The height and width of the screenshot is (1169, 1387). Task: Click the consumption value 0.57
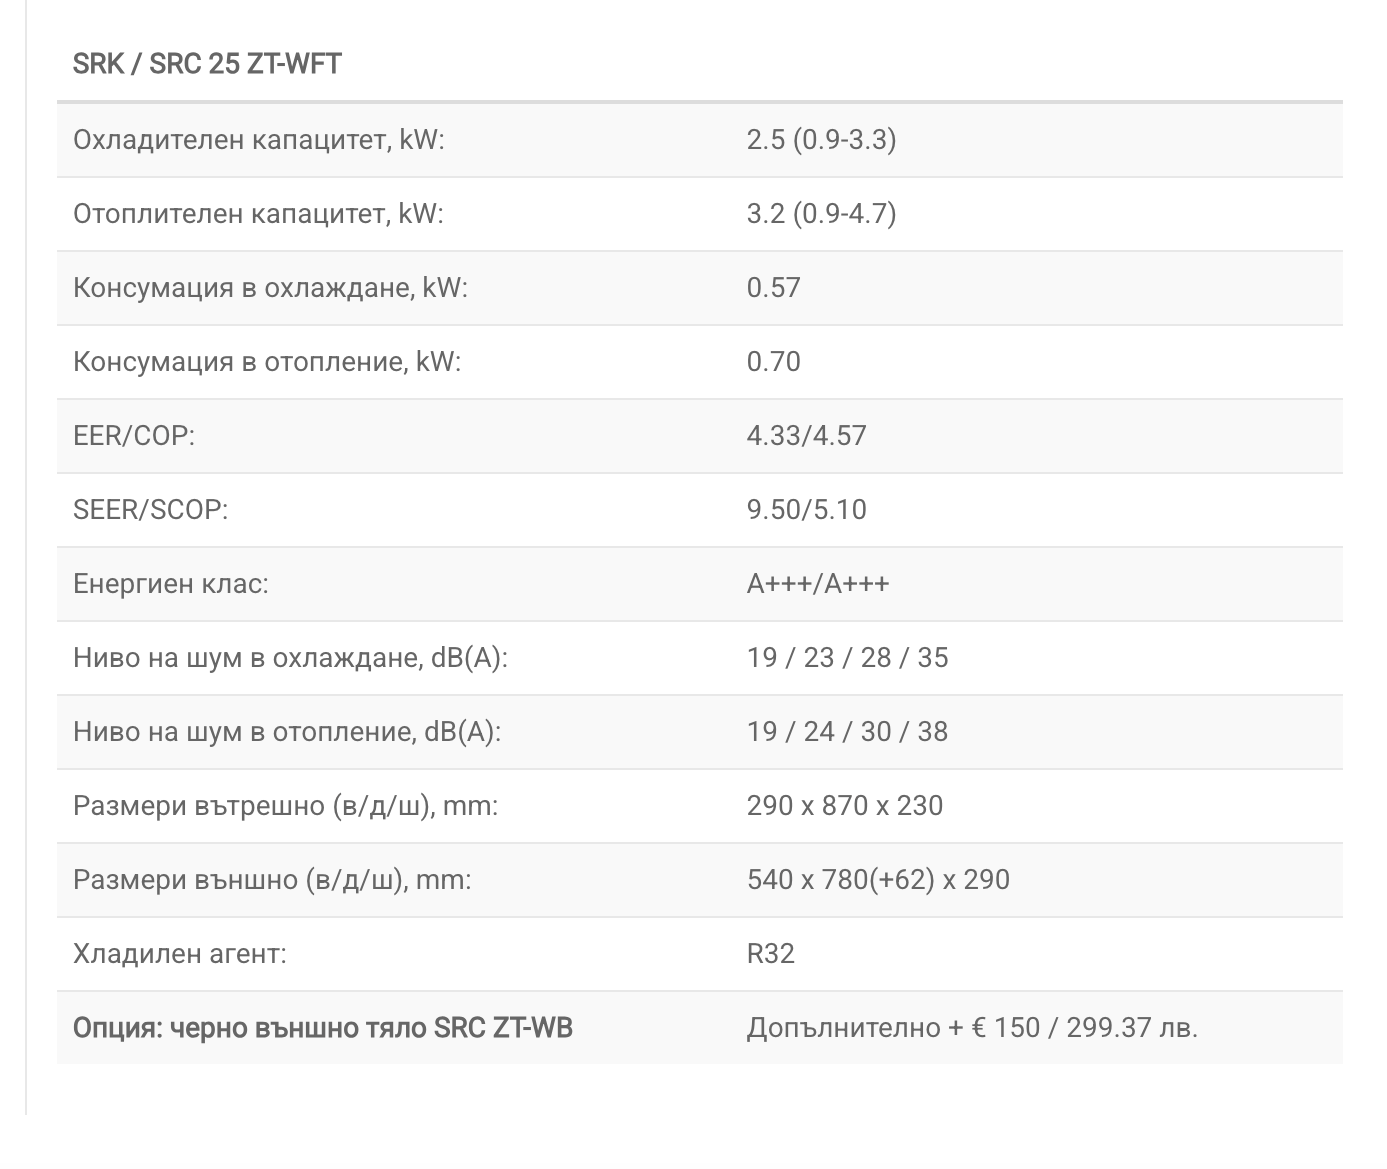pos(773,287)
